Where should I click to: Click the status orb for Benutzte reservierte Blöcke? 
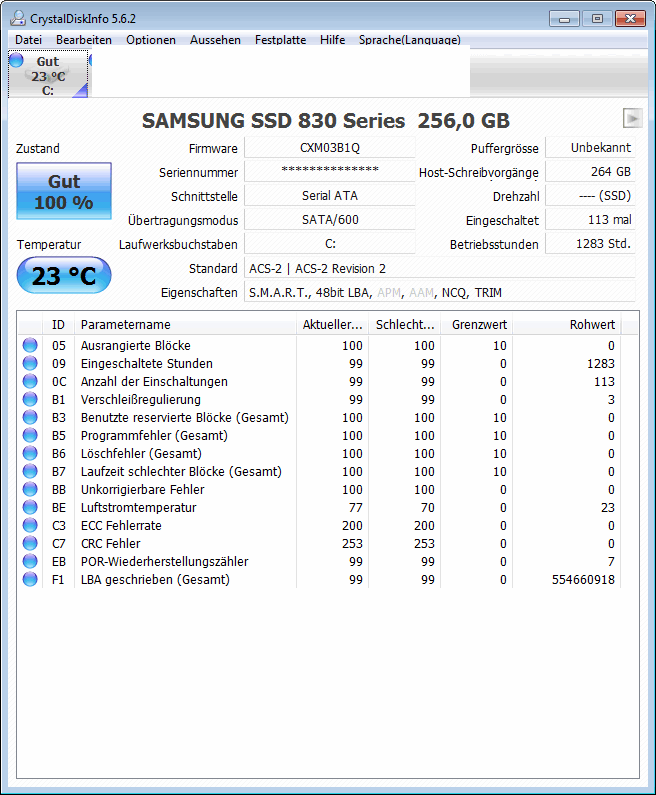click(x=30, y=417)
